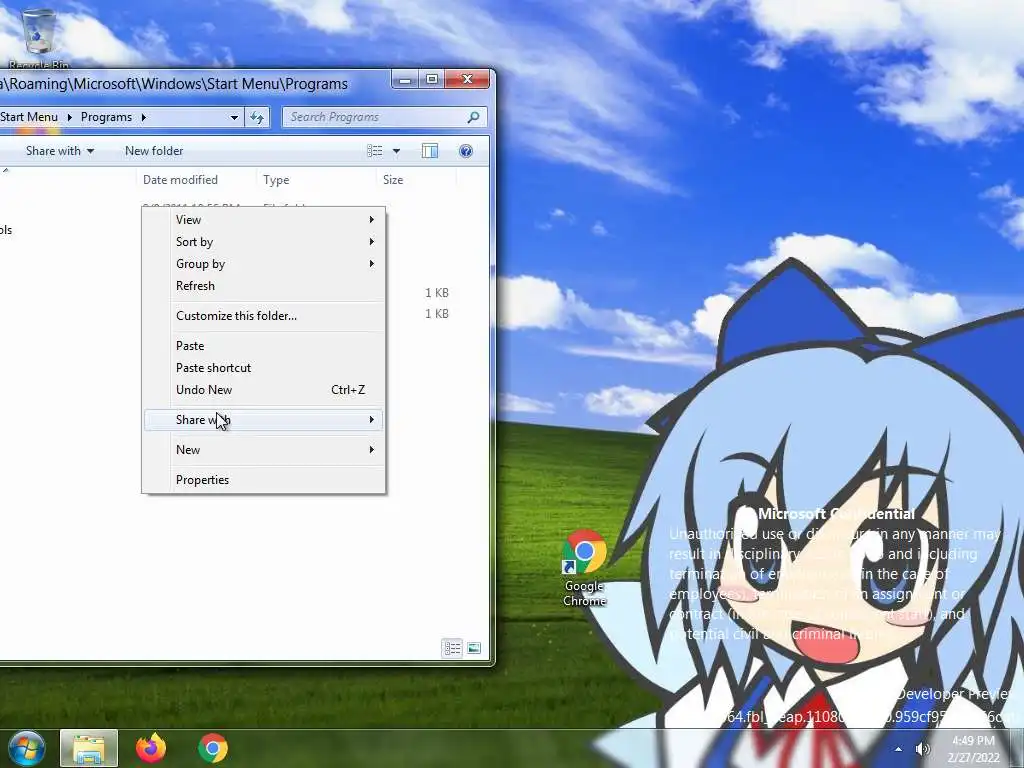Screen dimensions: 1024x768
Task: Click the refresh button beside address bar
Action: (x=257, y=117)
